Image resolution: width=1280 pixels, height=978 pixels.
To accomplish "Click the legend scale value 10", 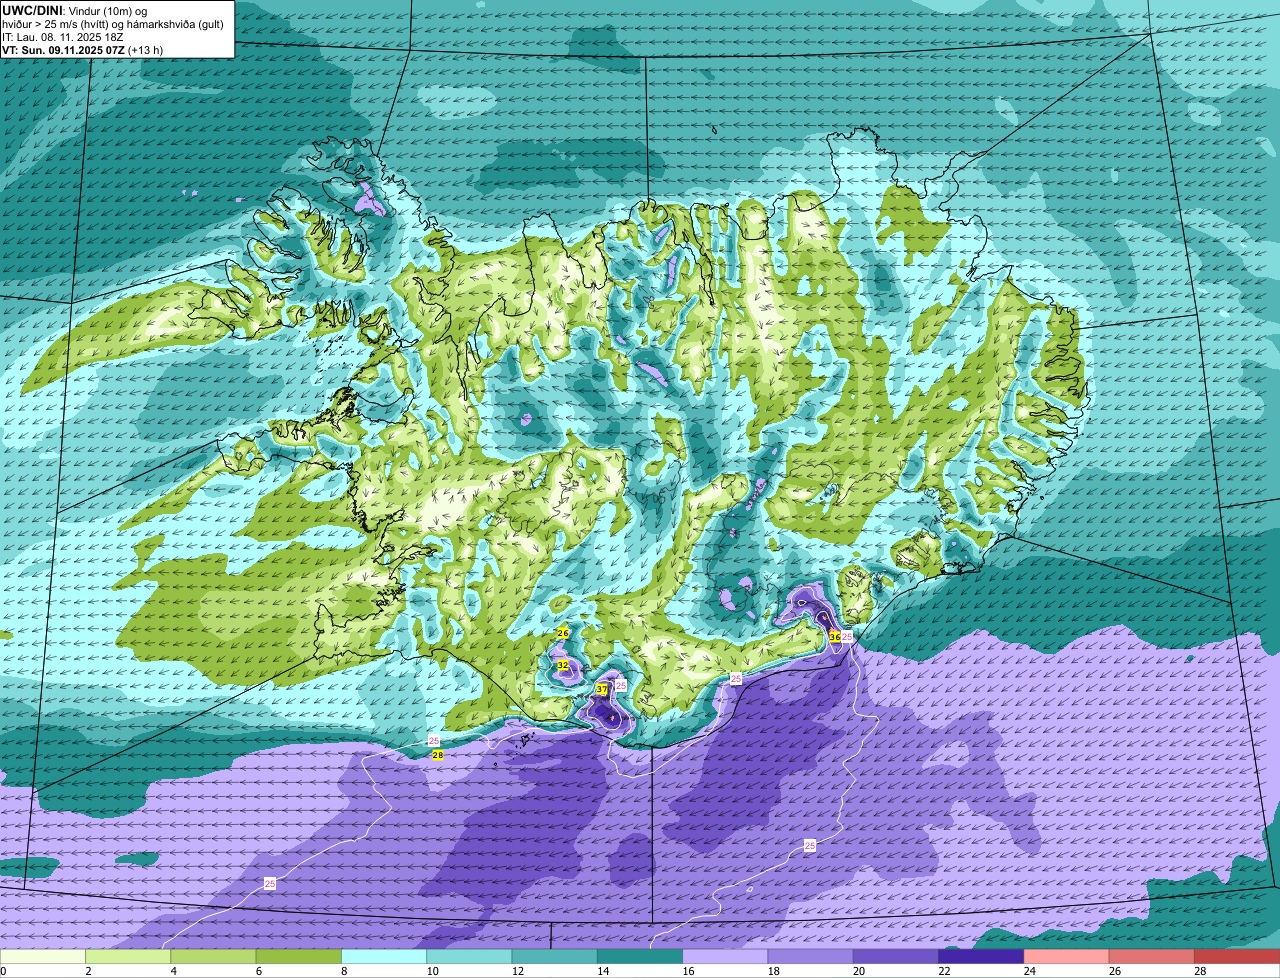I will (431, 971).
